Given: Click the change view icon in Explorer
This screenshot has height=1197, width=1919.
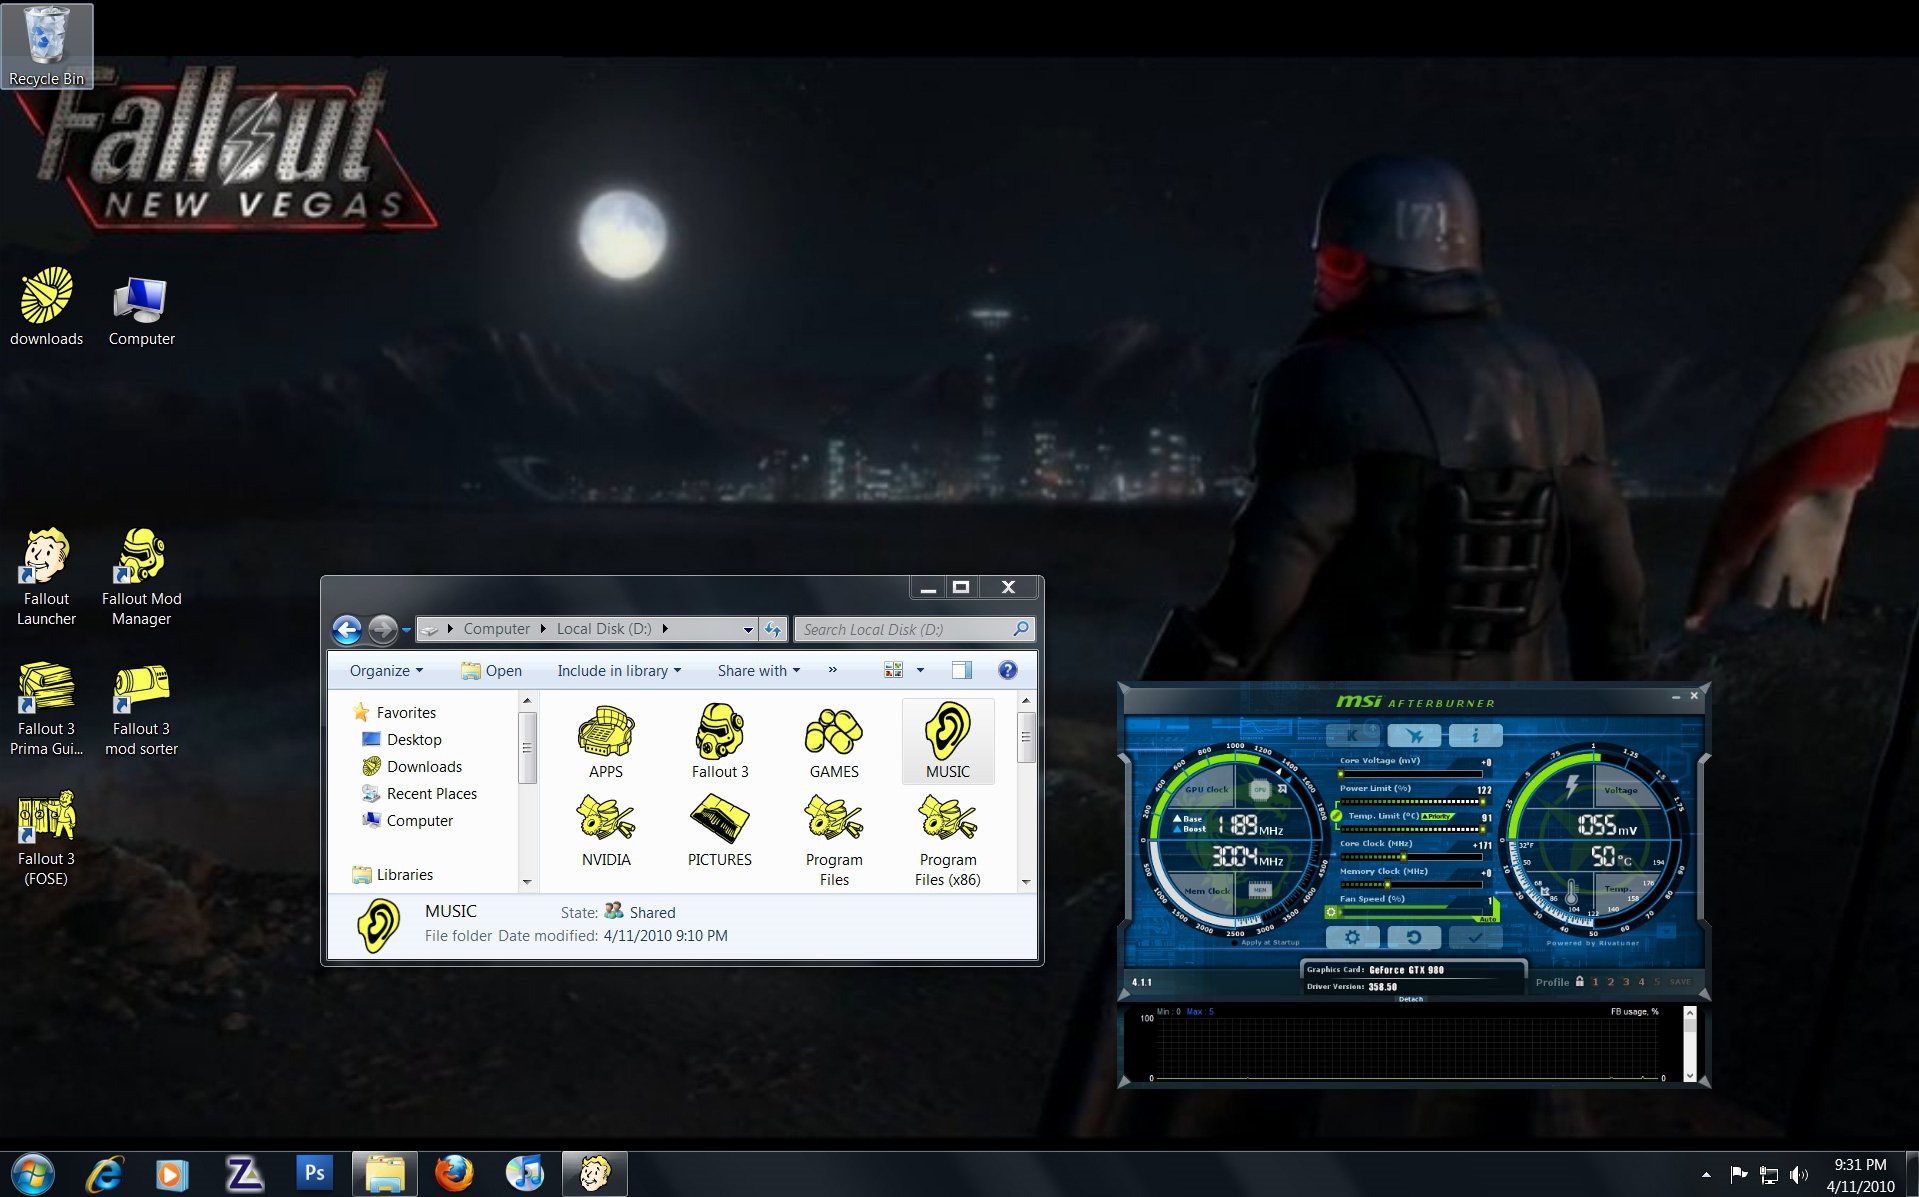Looking at the screenshot, I should coord(893,670).
